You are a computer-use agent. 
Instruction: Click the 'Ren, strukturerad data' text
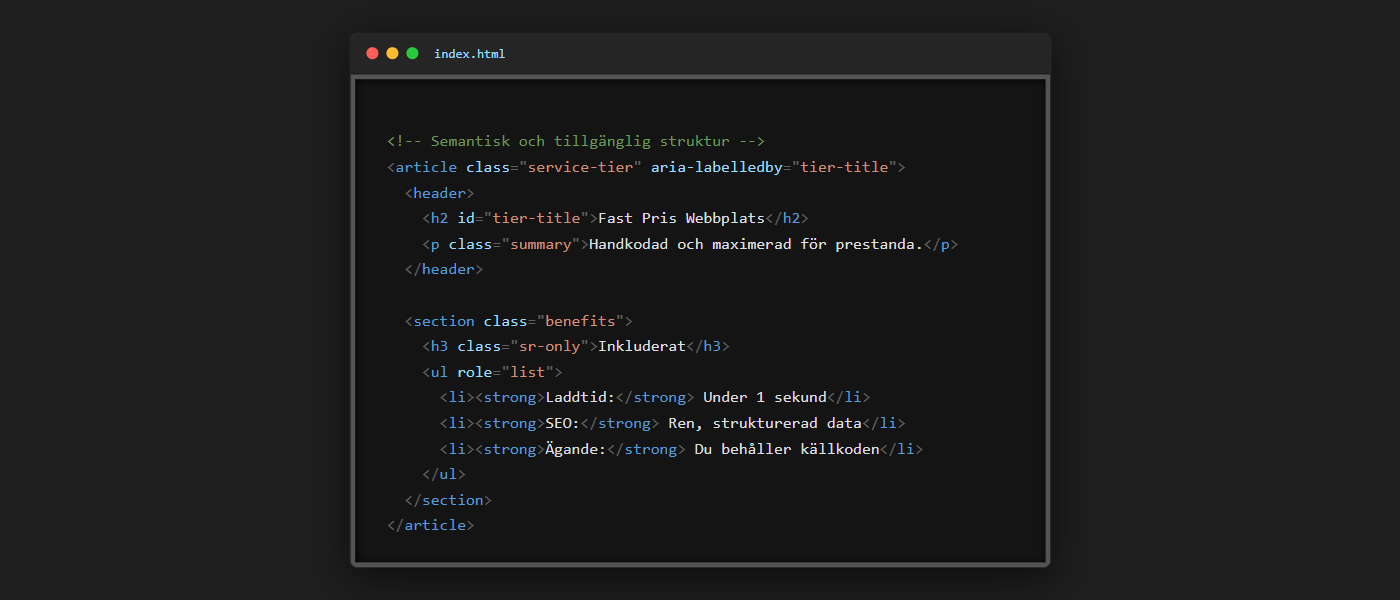pos(765,423)
